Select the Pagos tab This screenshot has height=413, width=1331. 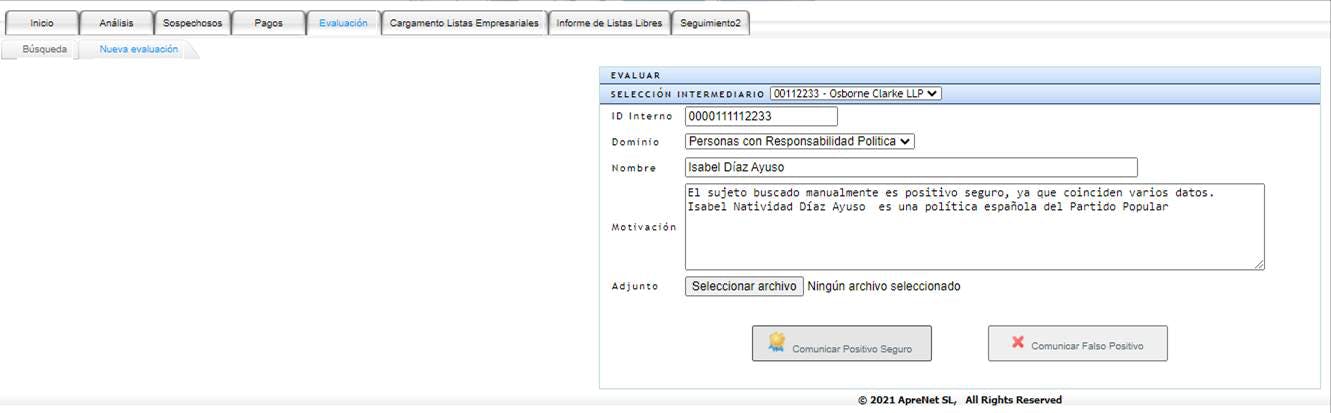click(x=268, y=23)
